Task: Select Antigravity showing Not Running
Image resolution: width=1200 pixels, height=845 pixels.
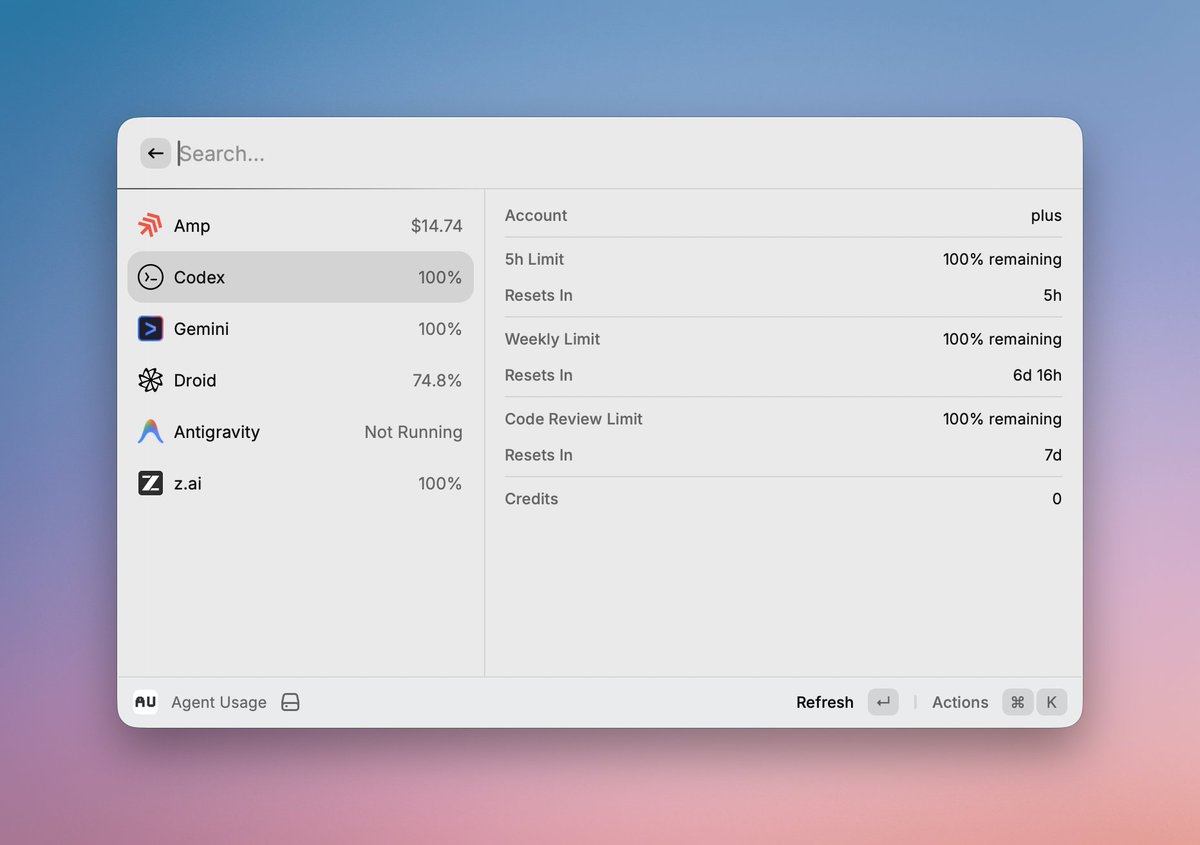Action: (x=300, y=432)
